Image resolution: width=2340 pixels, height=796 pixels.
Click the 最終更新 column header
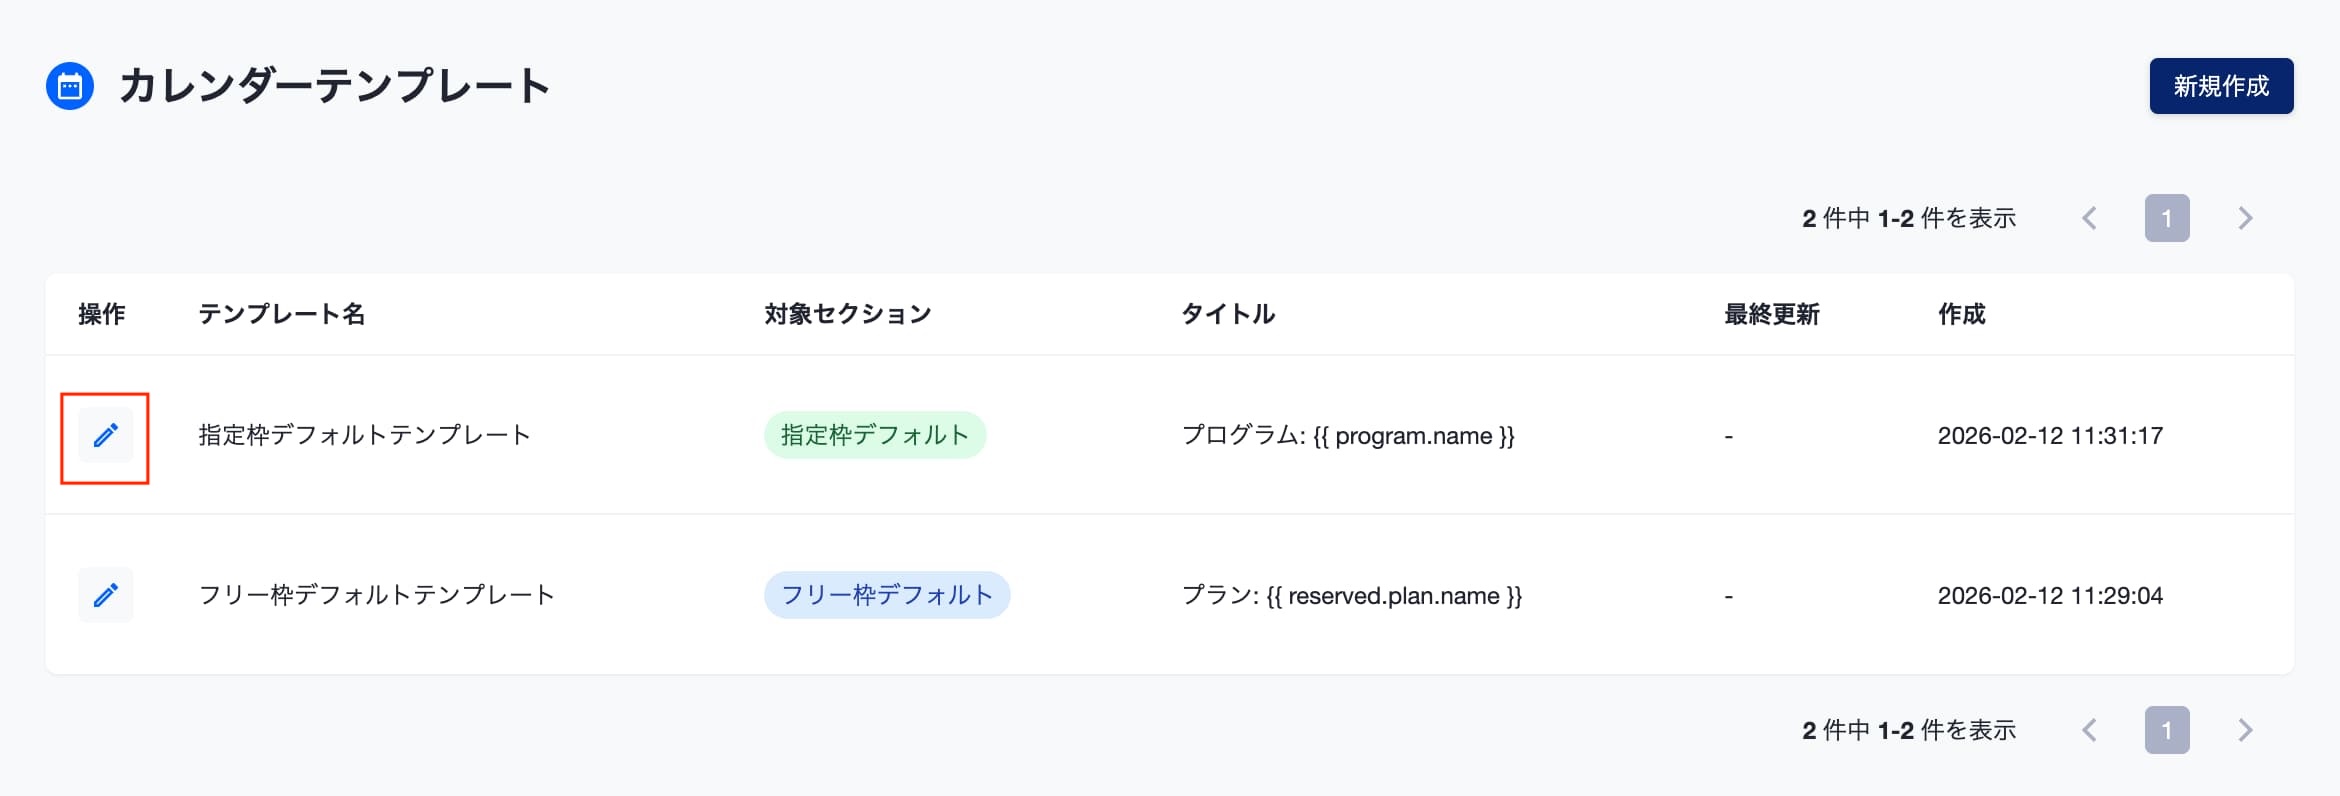1772,314
